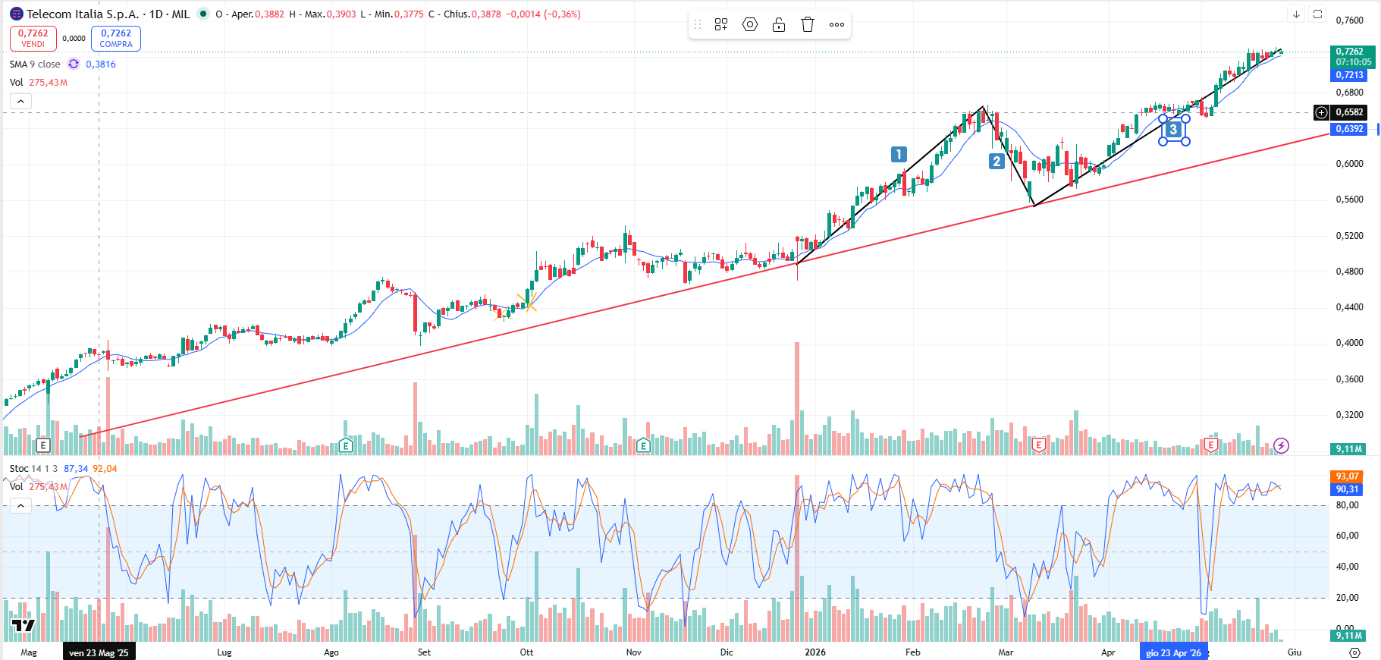This screenshot has width=1381, height=660.
Task: Click the down-arrow button at top right
Action: point(1296,14)
